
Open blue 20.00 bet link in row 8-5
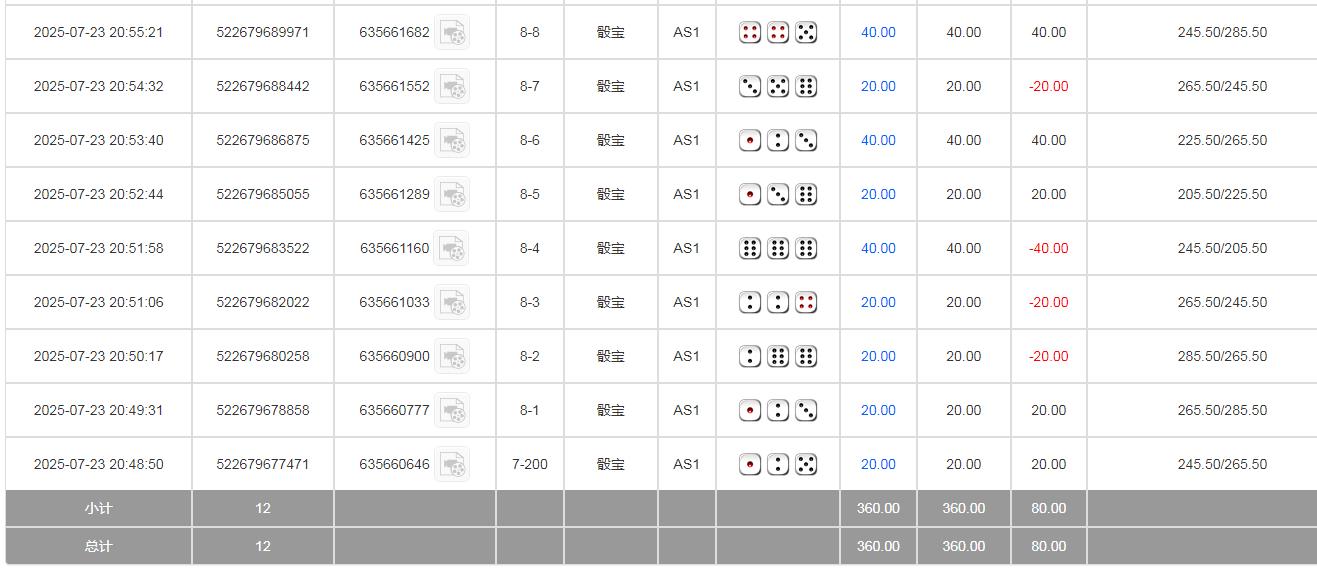coord(878,195)
